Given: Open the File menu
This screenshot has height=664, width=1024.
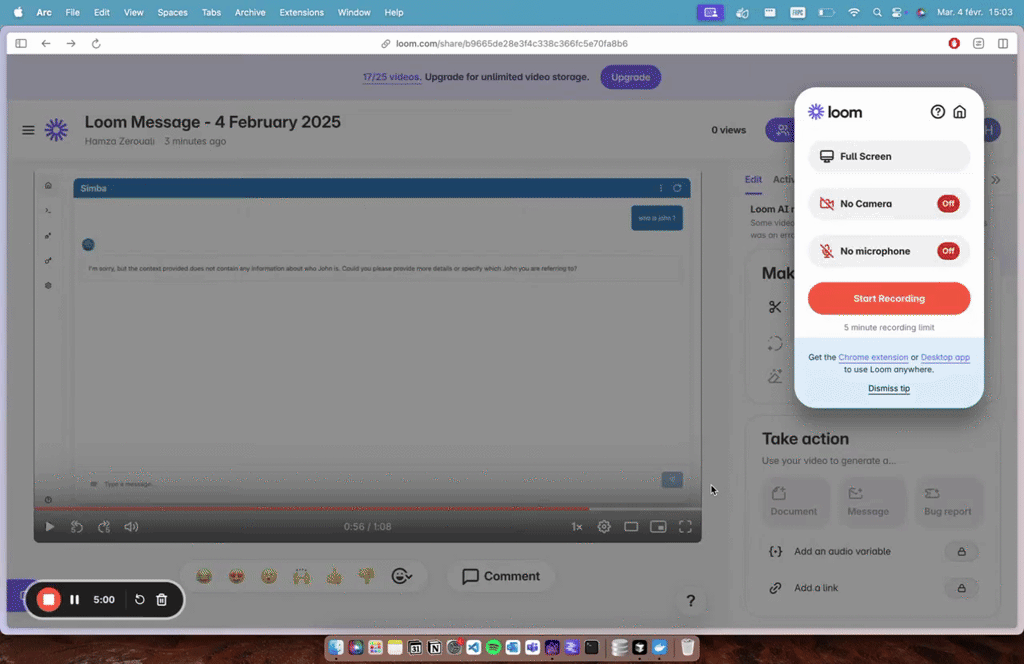Looking at the screenshot, I should [x=72, y=12].
